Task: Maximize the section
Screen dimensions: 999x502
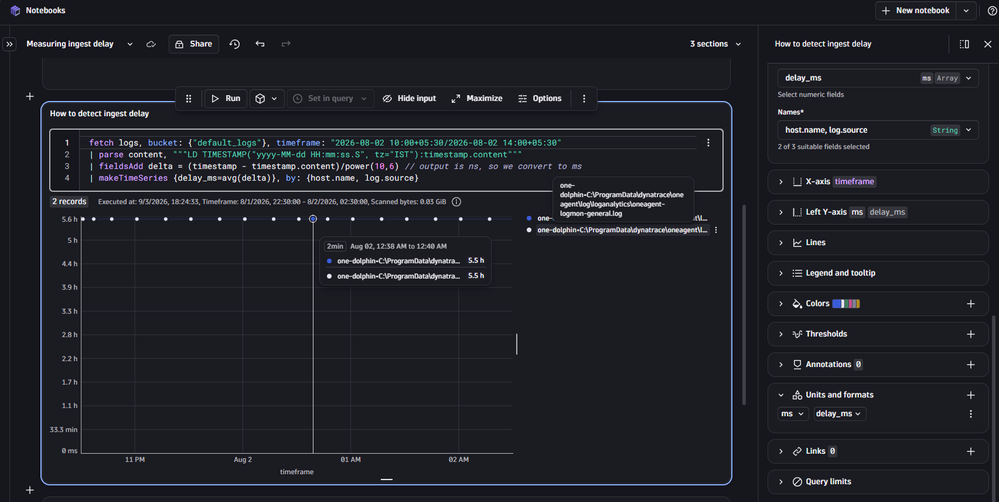Action: 477,99
